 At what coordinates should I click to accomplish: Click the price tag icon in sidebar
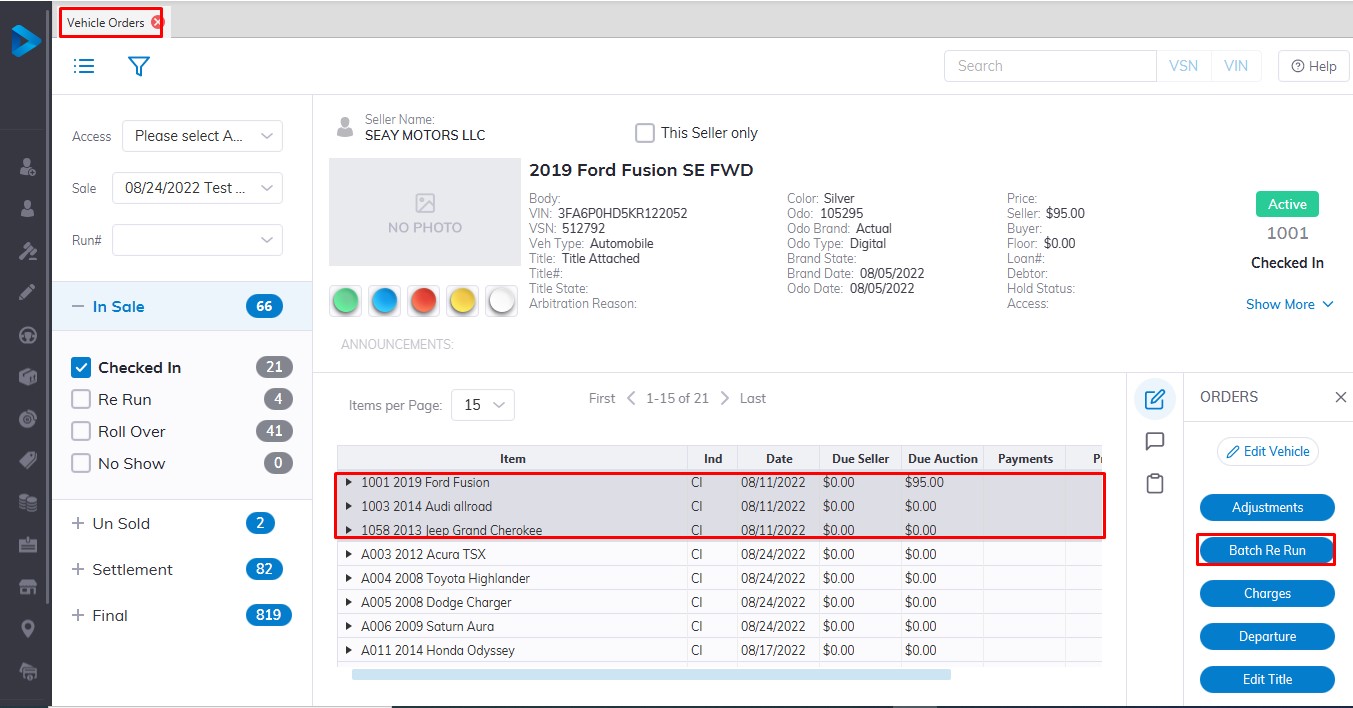point(28,460)
